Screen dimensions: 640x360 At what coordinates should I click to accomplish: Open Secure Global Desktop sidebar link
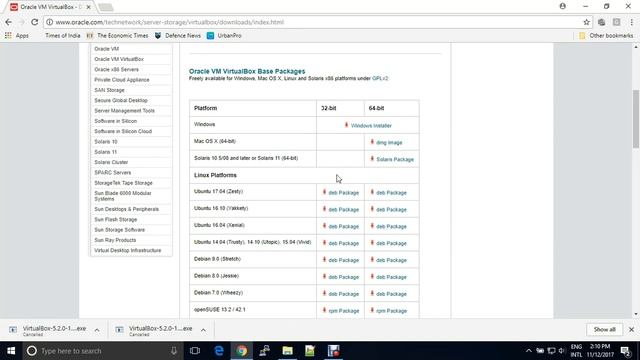tap(121, 100)
